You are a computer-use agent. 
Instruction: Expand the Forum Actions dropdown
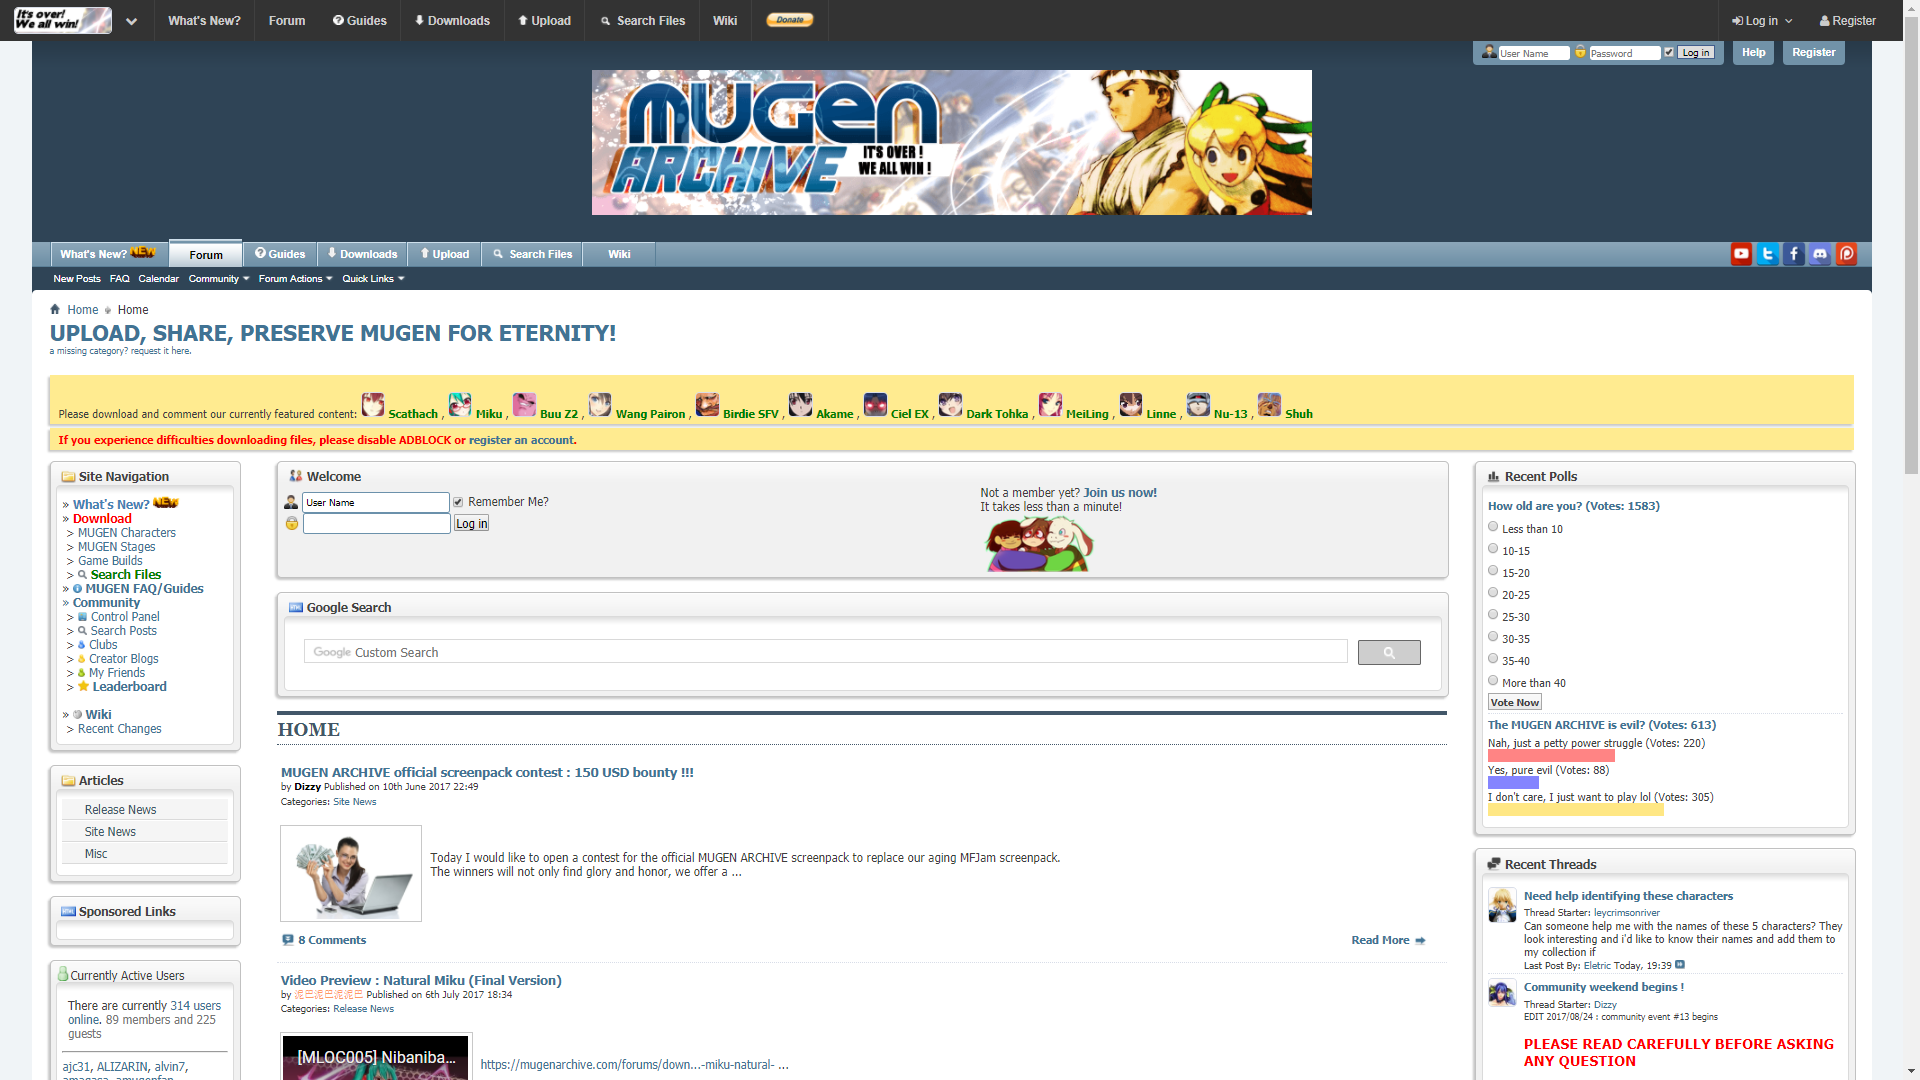click(x=291, y=278)
